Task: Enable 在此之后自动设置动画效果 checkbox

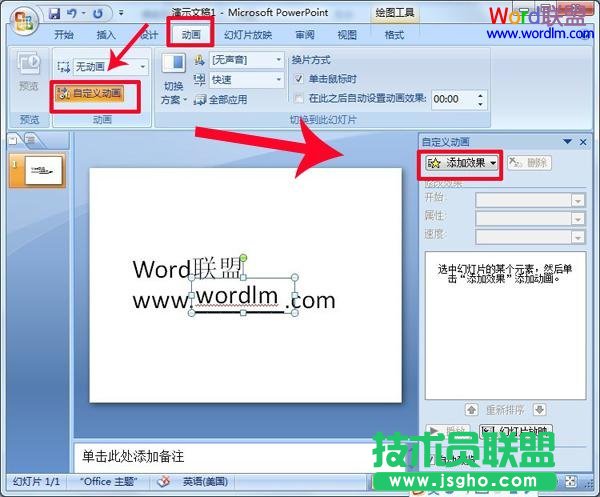Action: point(299,98)
